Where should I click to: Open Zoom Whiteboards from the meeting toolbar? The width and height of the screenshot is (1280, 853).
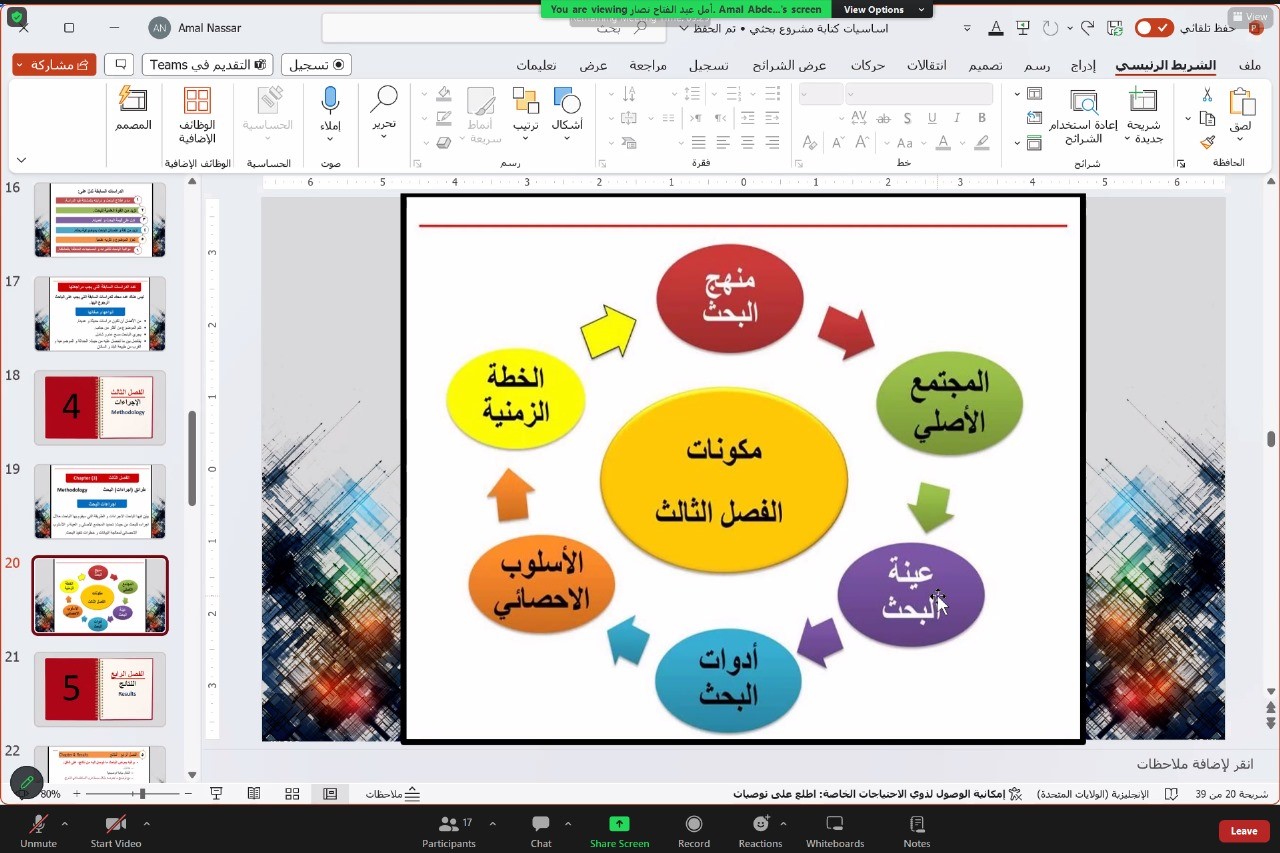coord(834,830)
